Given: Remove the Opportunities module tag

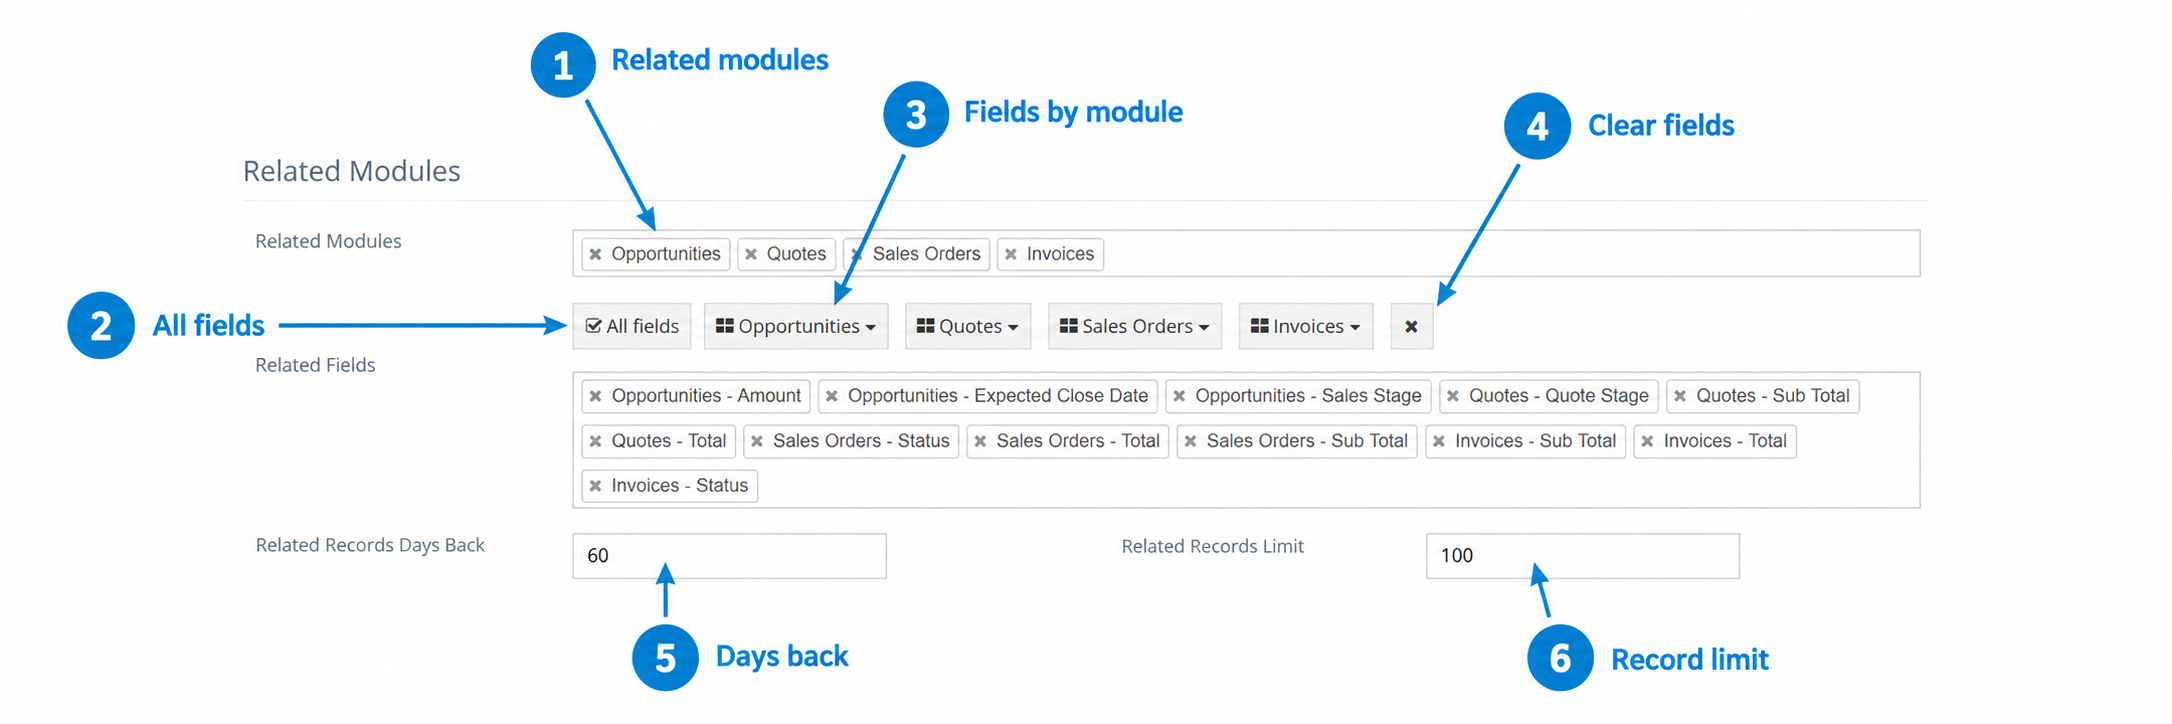Looking at the screenshot, I should pyautogui.click(x=595, y=254).
